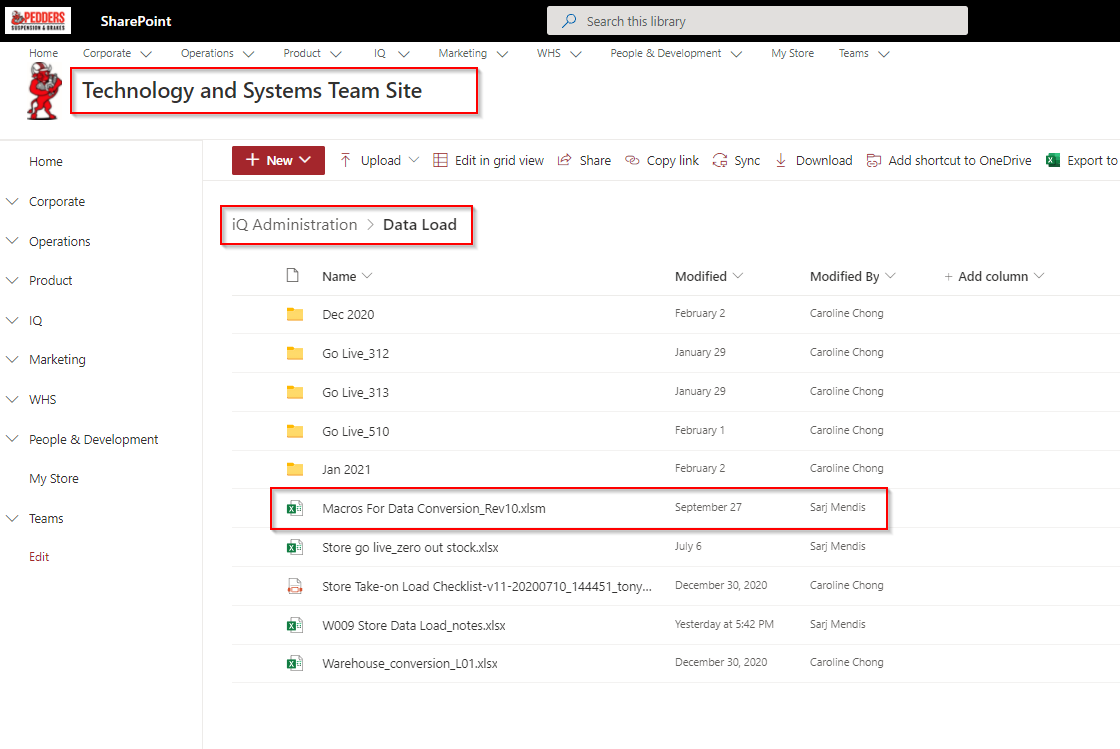Click the Download arrow icon
This screenshot has width=1120, height=749.
(x=781, y=160)
